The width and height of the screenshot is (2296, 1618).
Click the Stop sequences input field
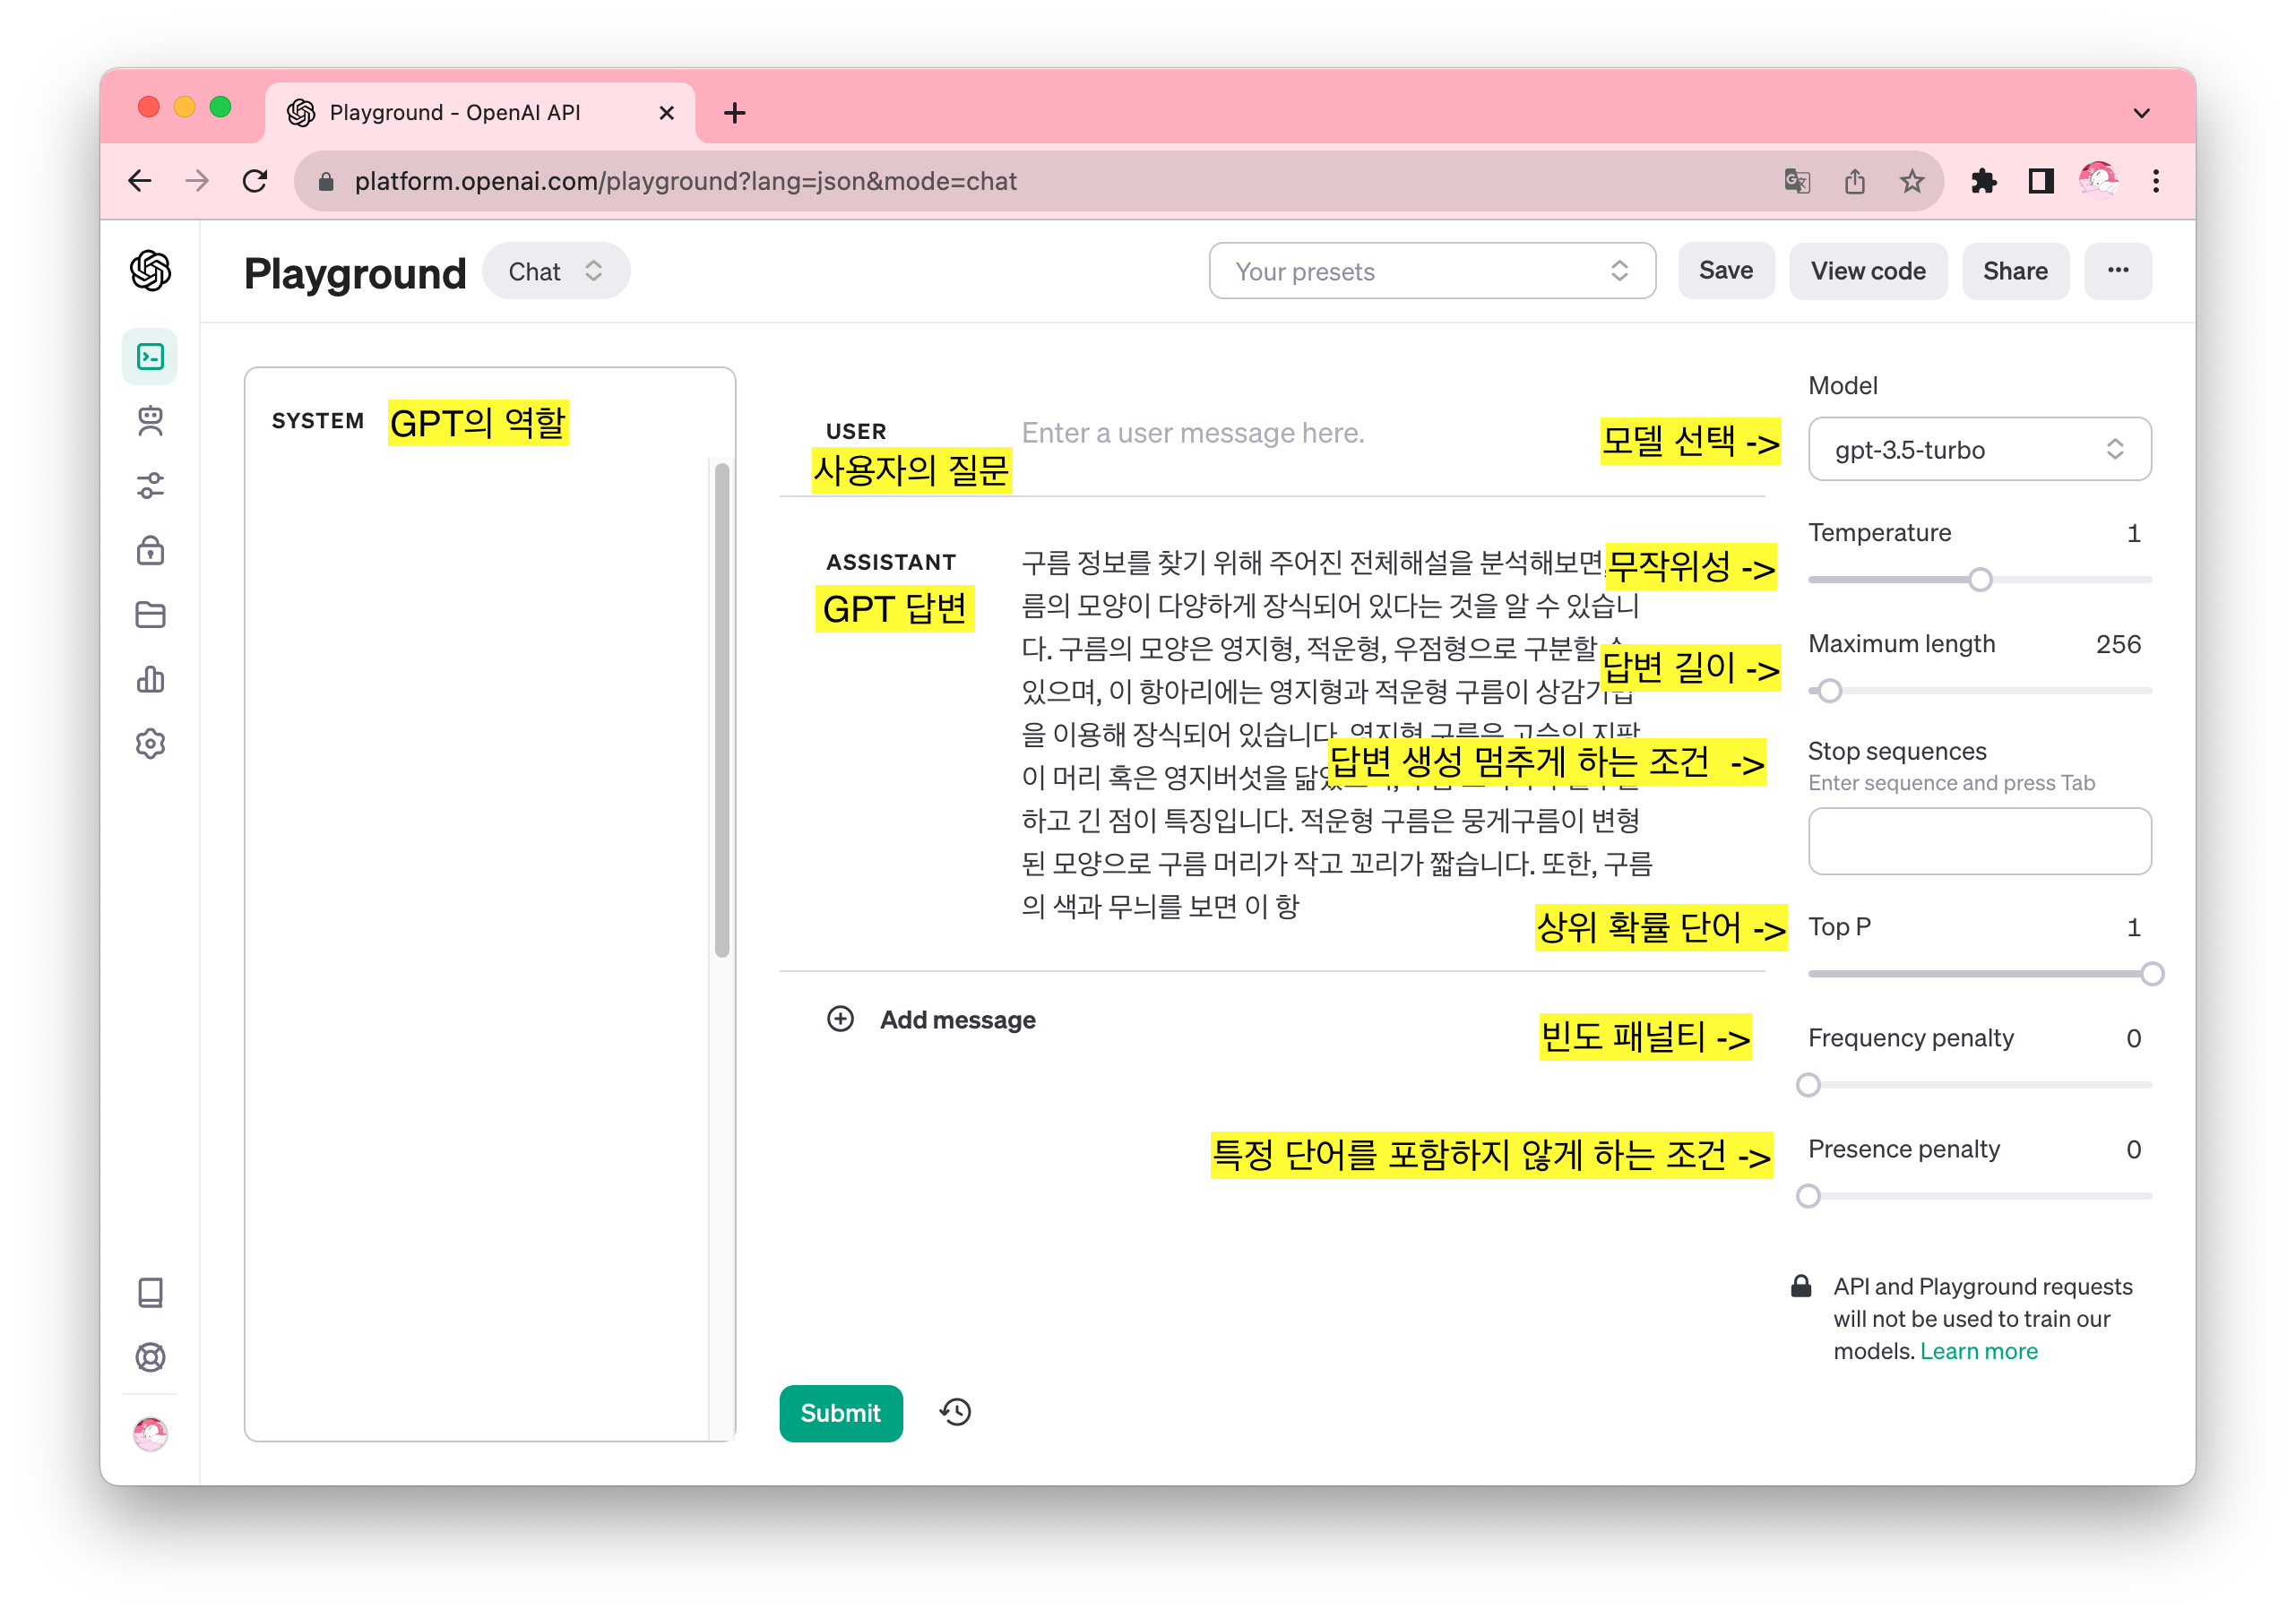1978,841
